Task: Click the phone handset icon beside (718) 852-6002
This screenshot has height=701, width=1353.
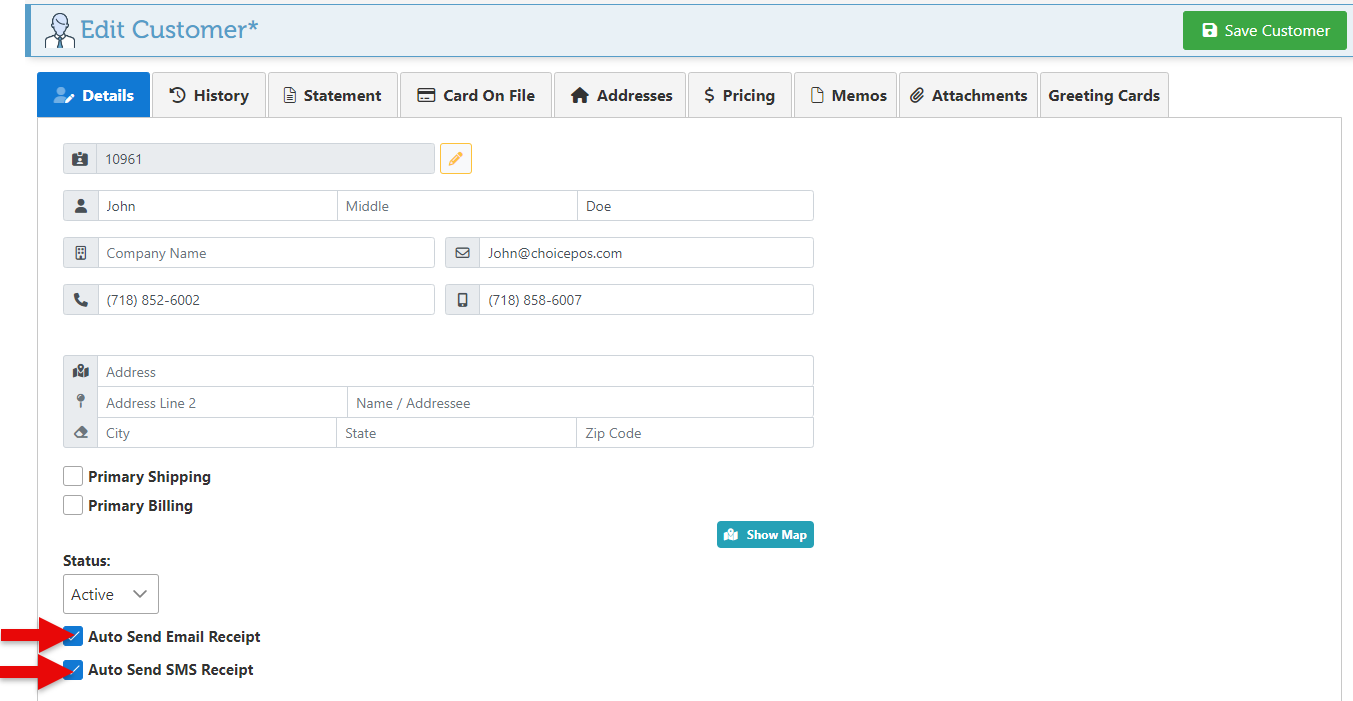Action: tap(81, 300)
